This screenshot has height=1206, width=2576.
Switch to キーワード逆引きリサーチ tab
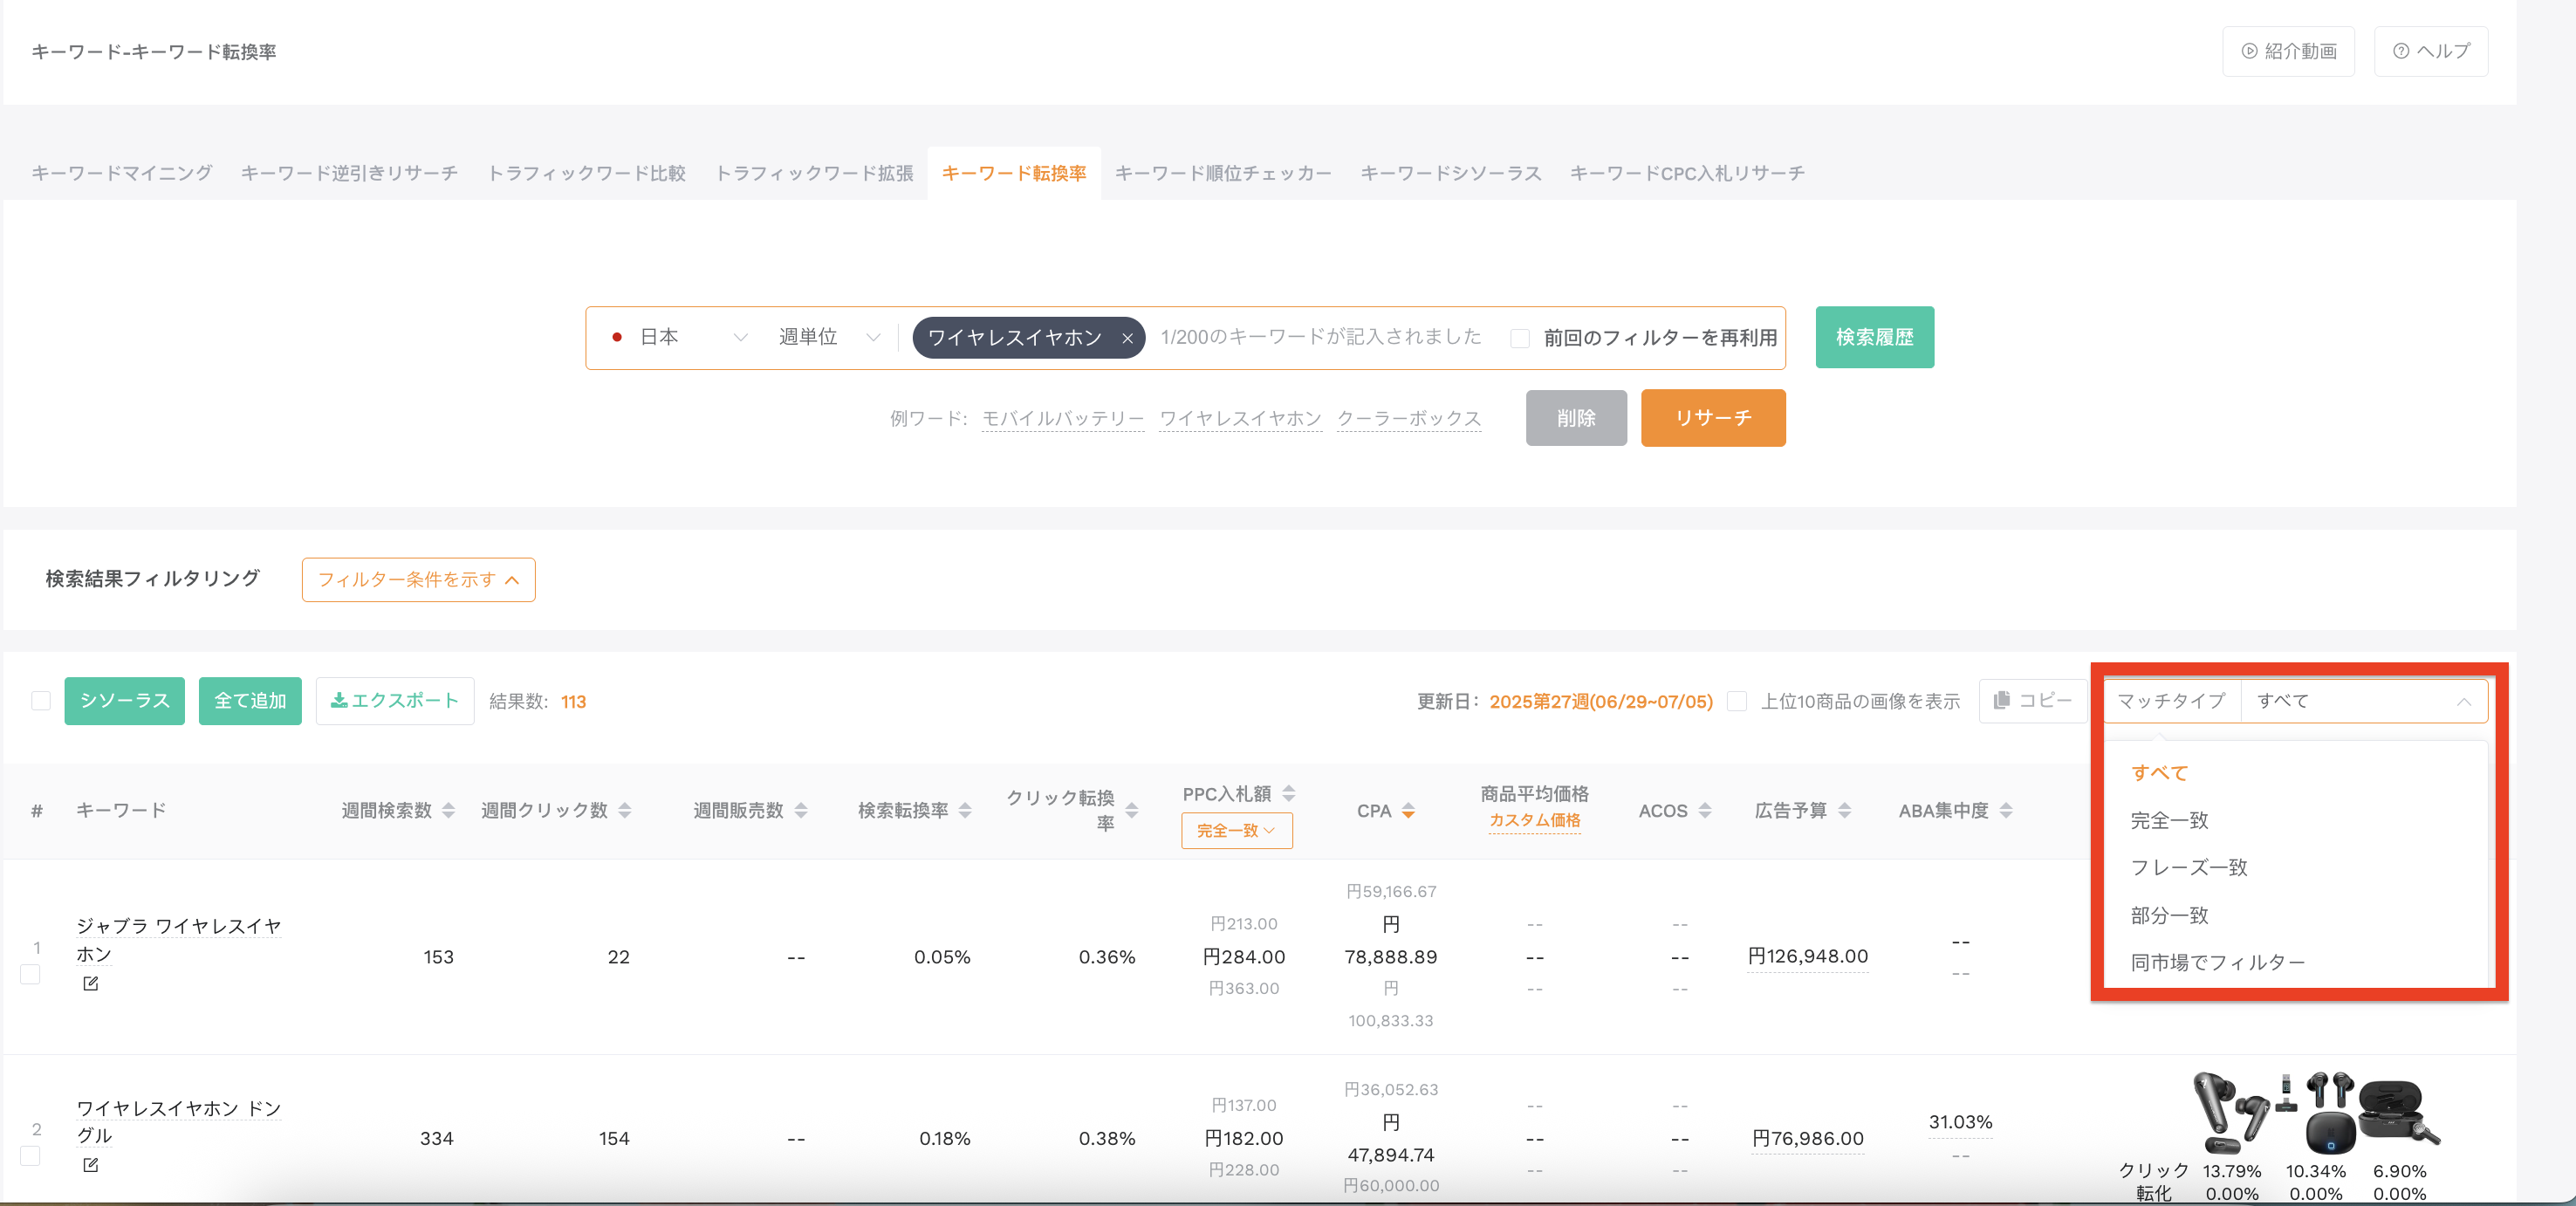tap(349, 173)
